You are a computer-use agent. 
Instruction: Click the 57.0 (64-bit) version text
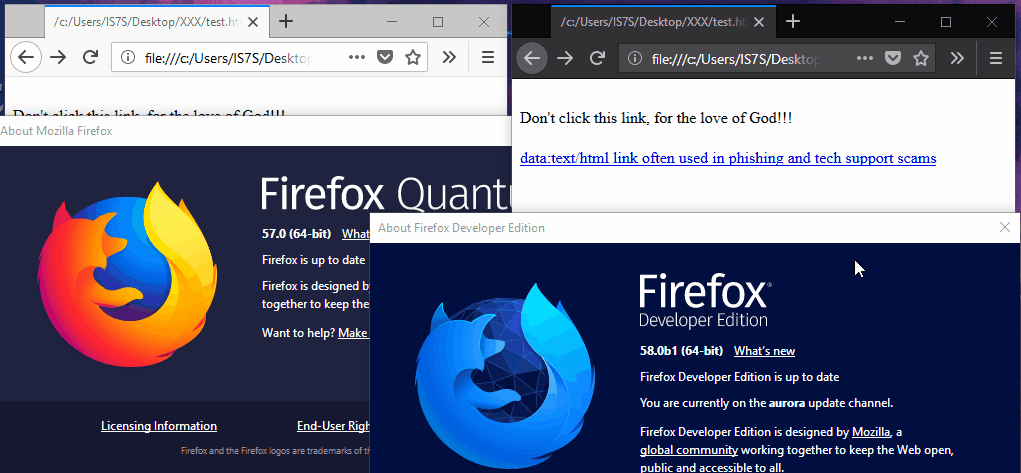pyautogui.click(x=296, y=234)
